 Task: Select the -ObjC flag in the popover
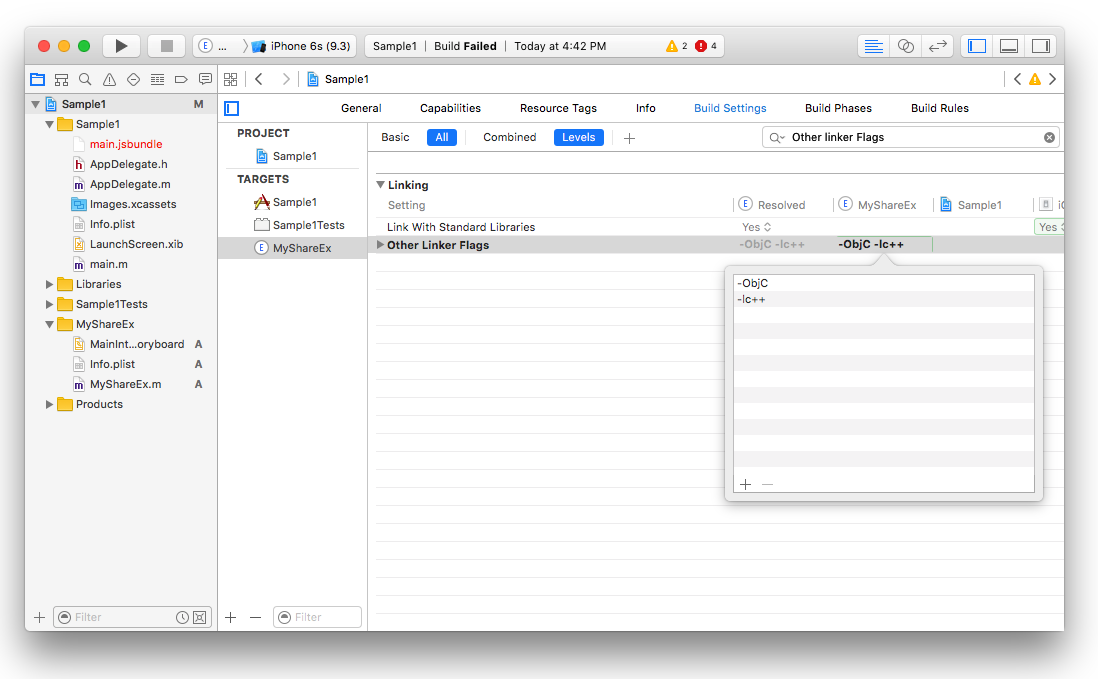pyautogui.click(x=884, y=284)
